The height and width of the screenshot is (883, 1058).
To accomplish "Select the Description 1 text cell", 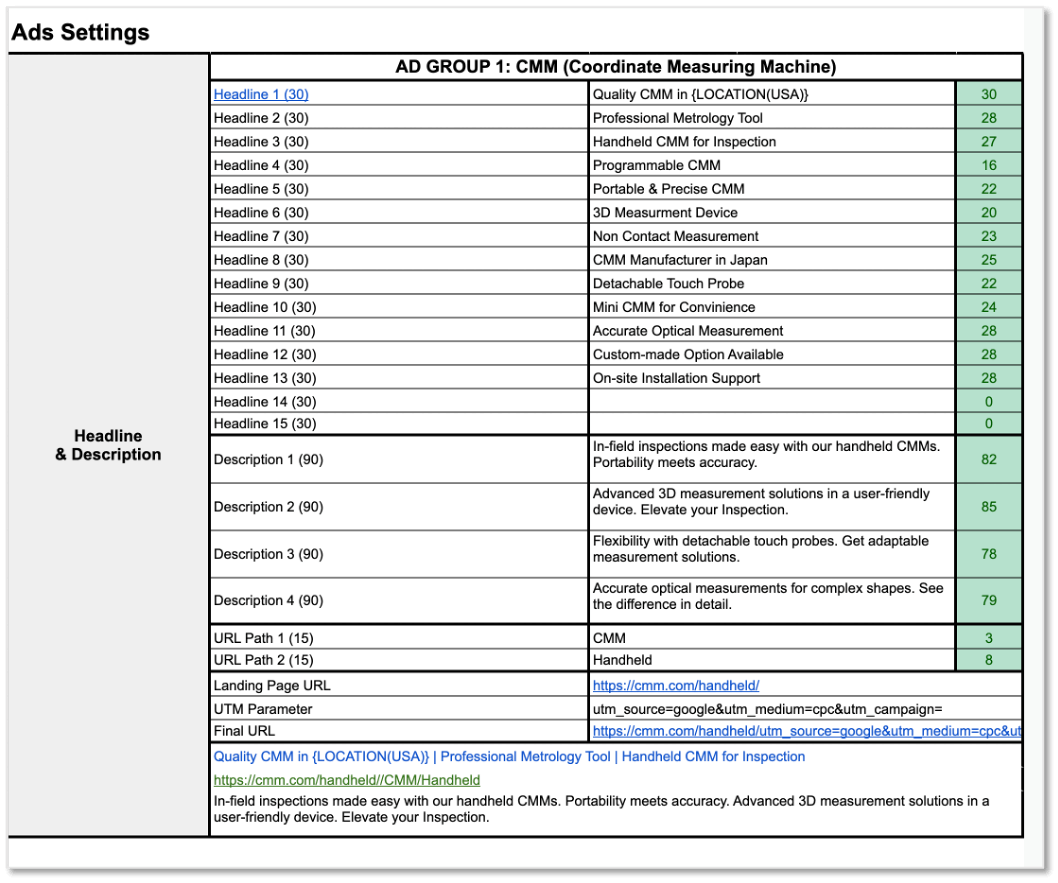I will [771, 459].
